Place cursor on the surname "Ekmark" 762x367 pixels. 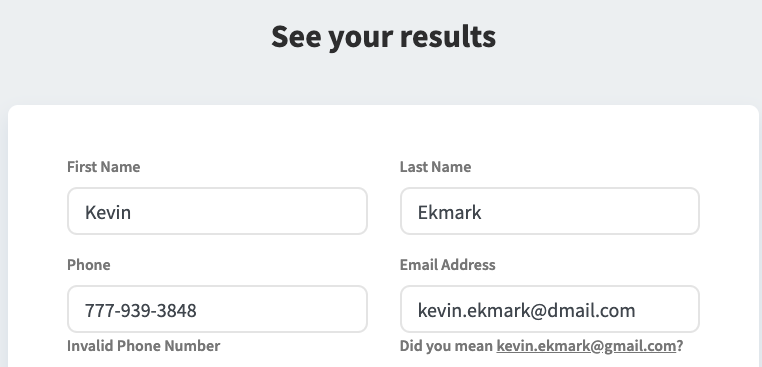pos(450,212)
